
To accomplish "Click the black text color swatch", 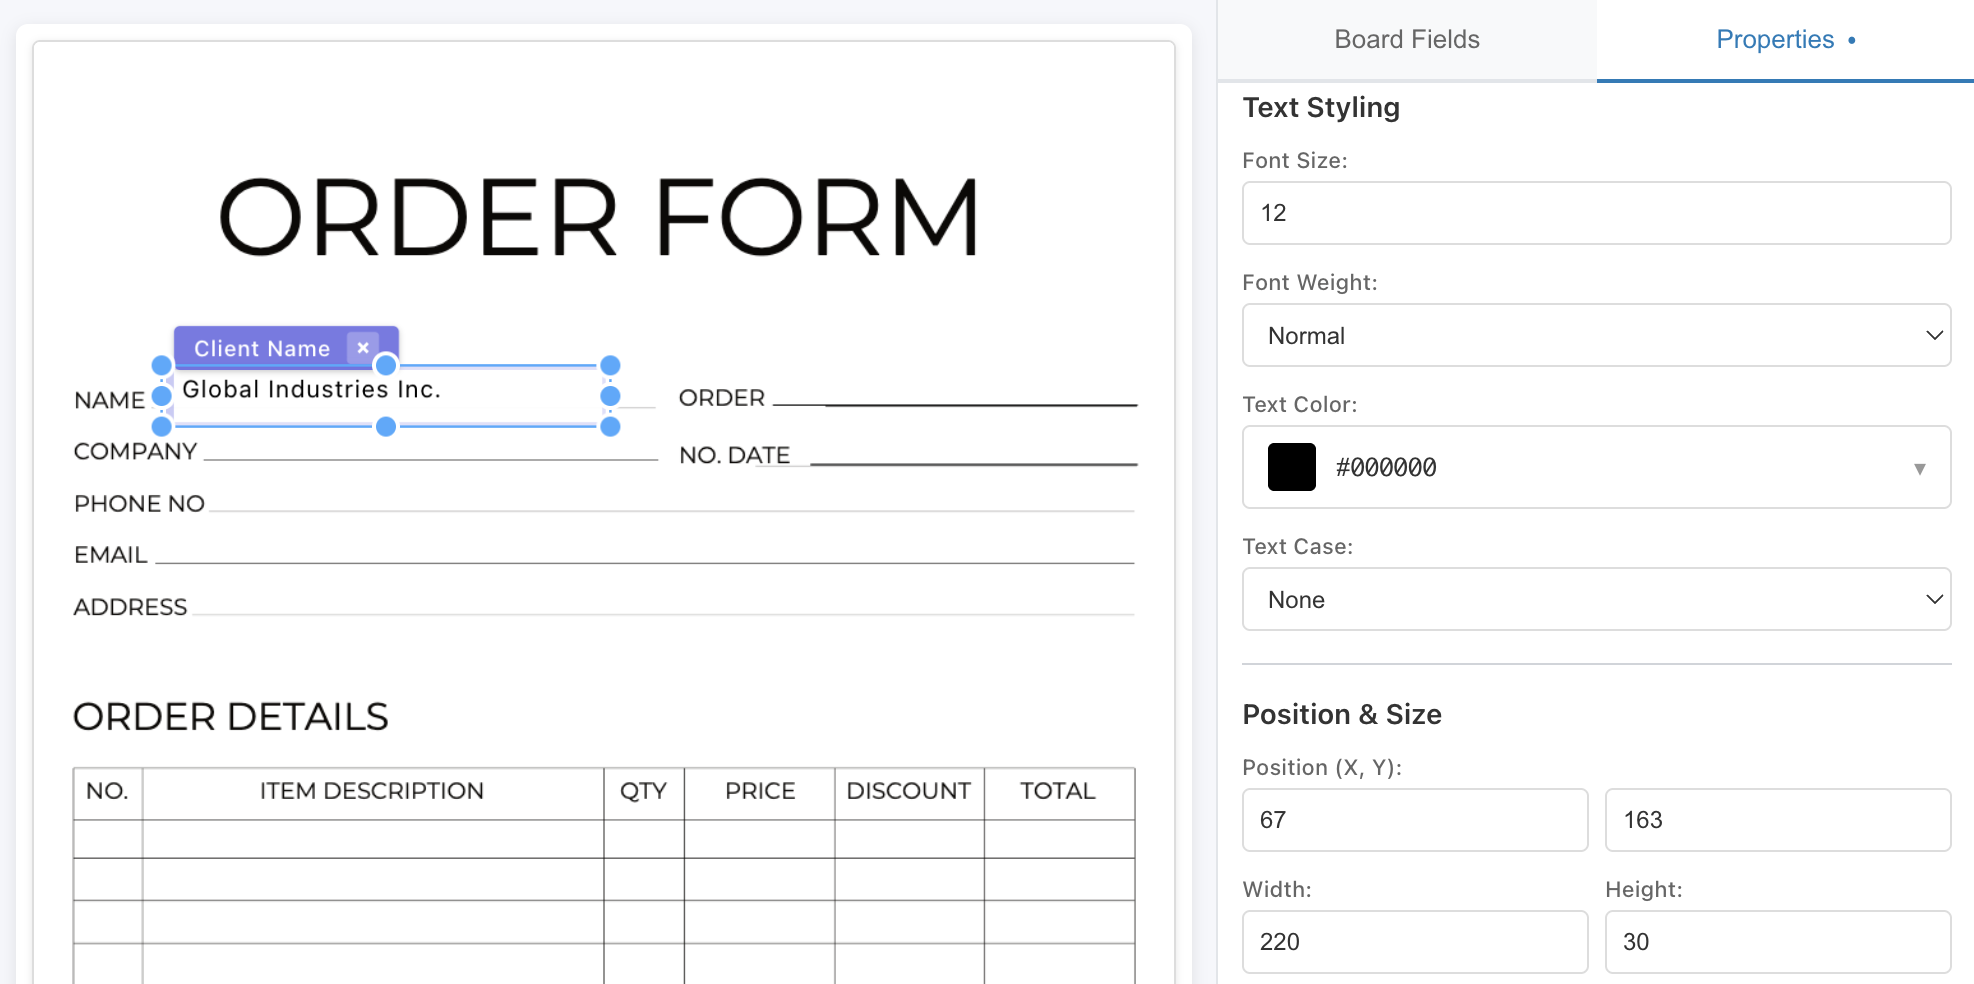I will 1291,467.
